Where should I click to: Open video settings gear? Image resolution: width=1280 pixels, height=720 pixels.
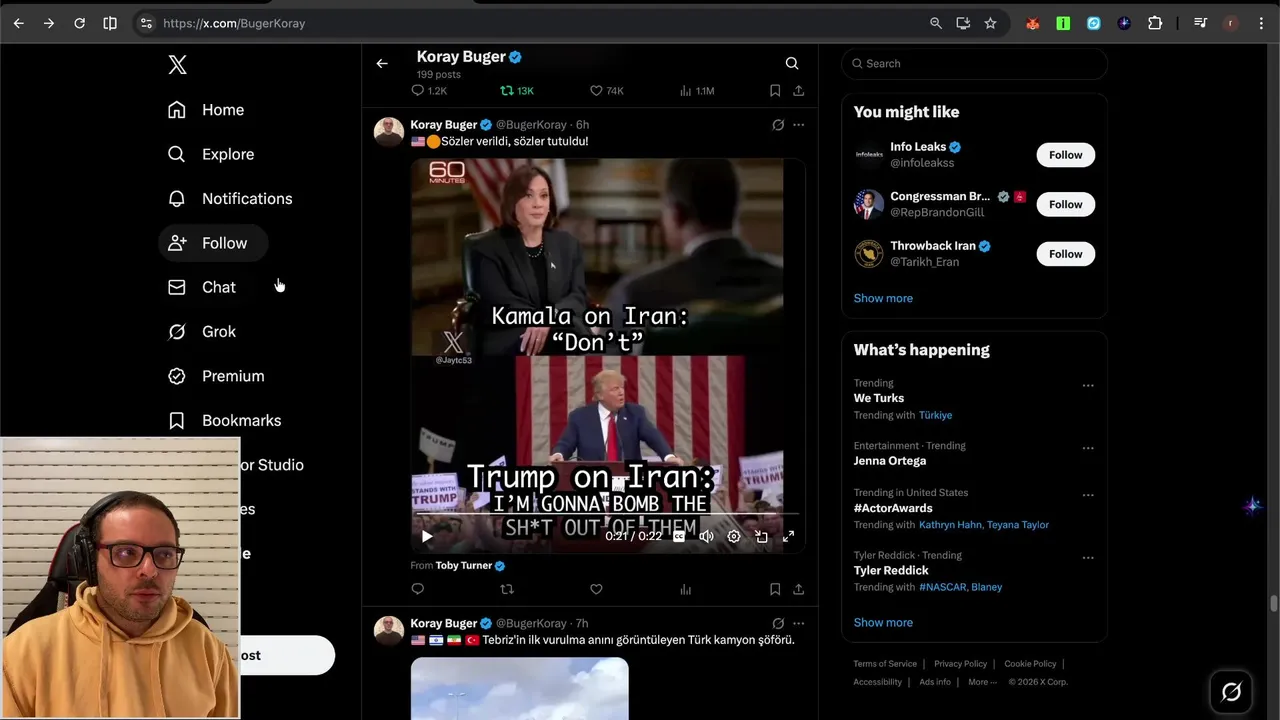734,537
